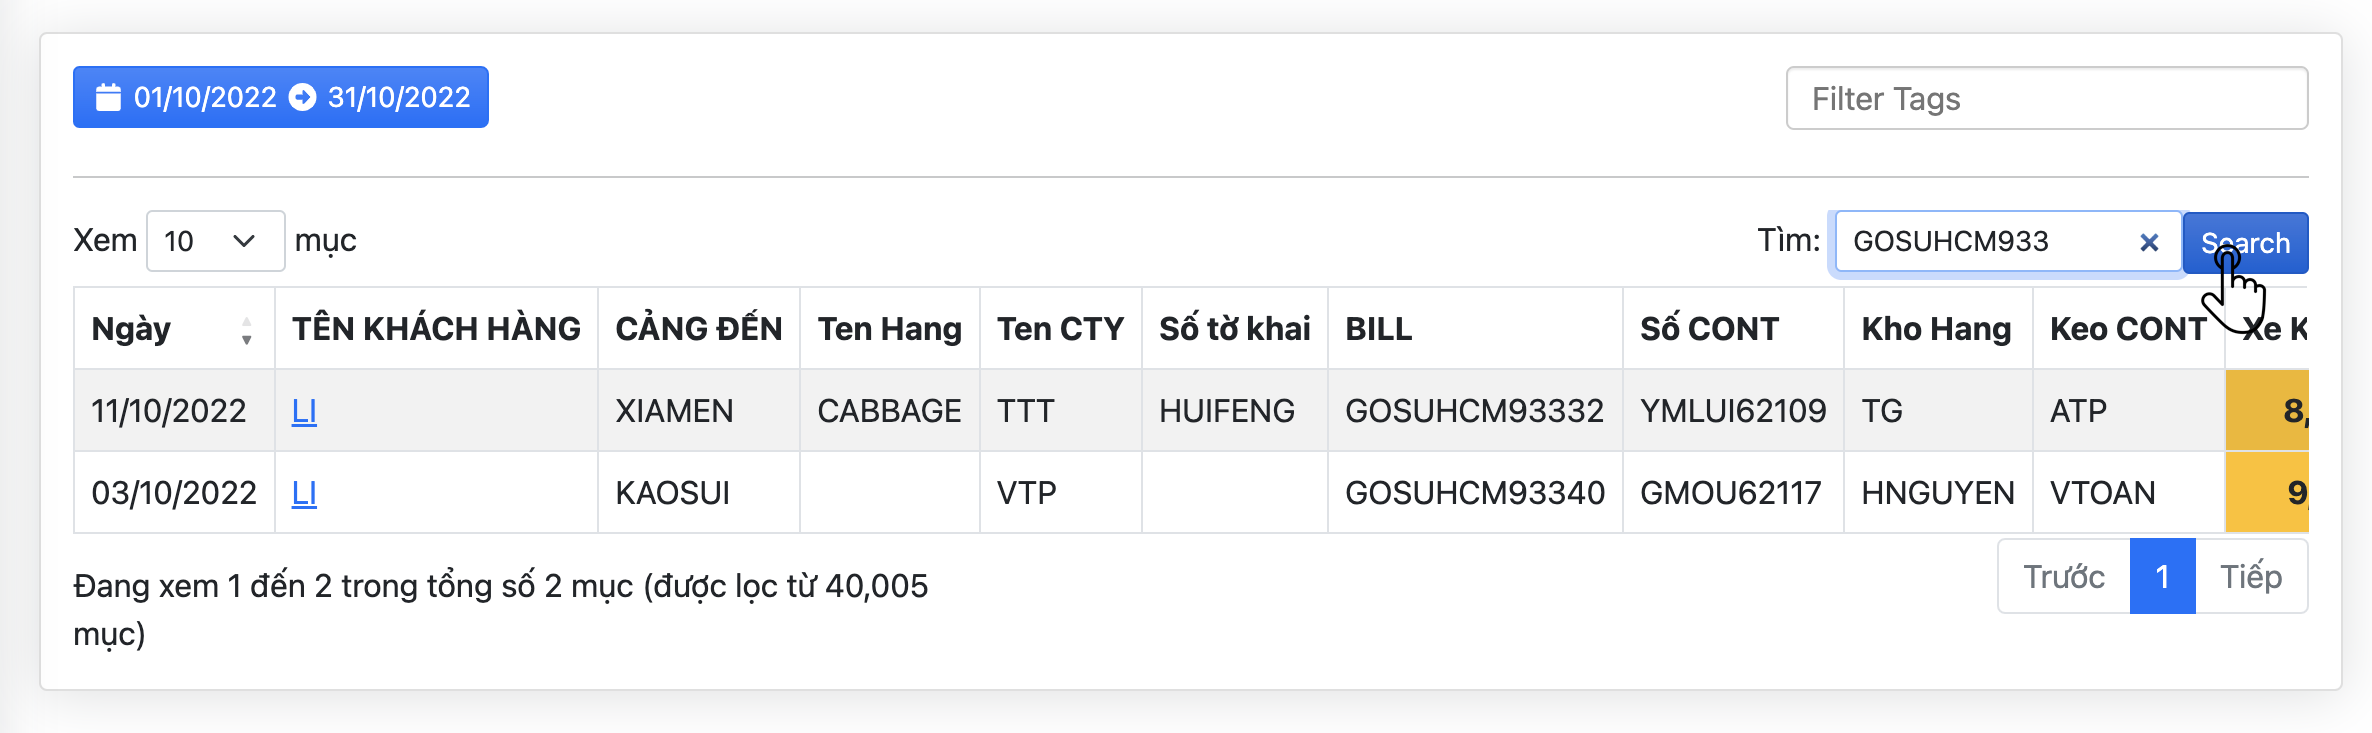This screenshot has height=733, width=2372.
Task: Open the LI customer link dated 11/10/2022
Action: coord(304,411)
